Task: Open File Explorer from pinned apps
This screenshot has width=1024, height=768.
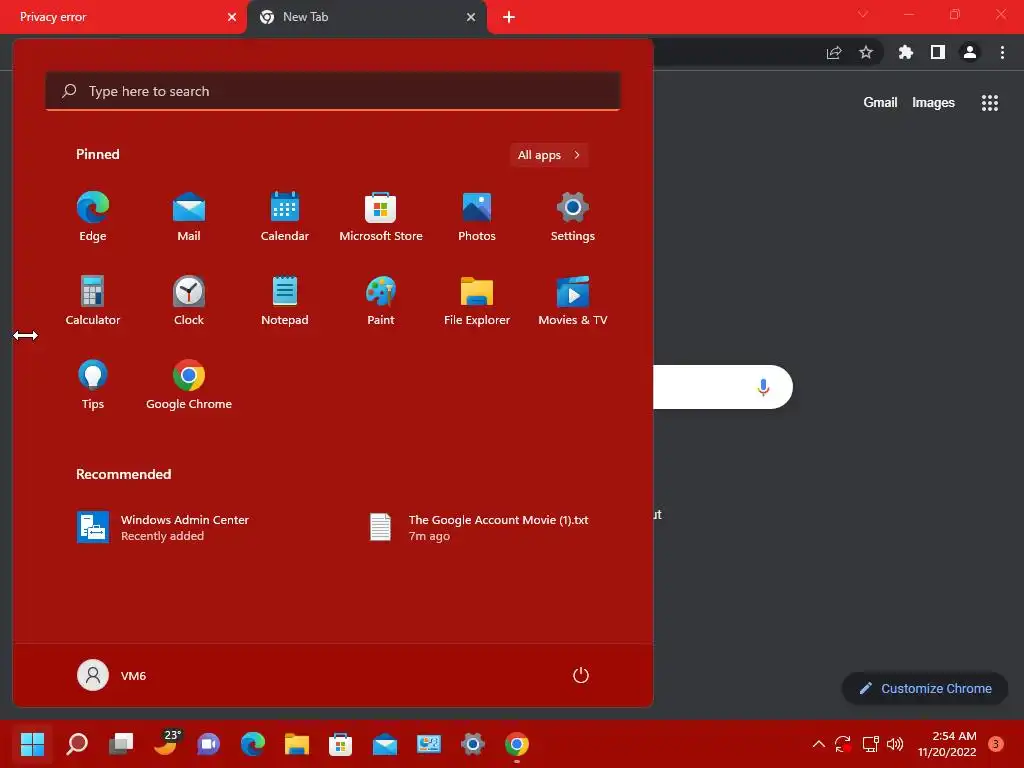Action: pyautogui.click(x=477, y=301)
